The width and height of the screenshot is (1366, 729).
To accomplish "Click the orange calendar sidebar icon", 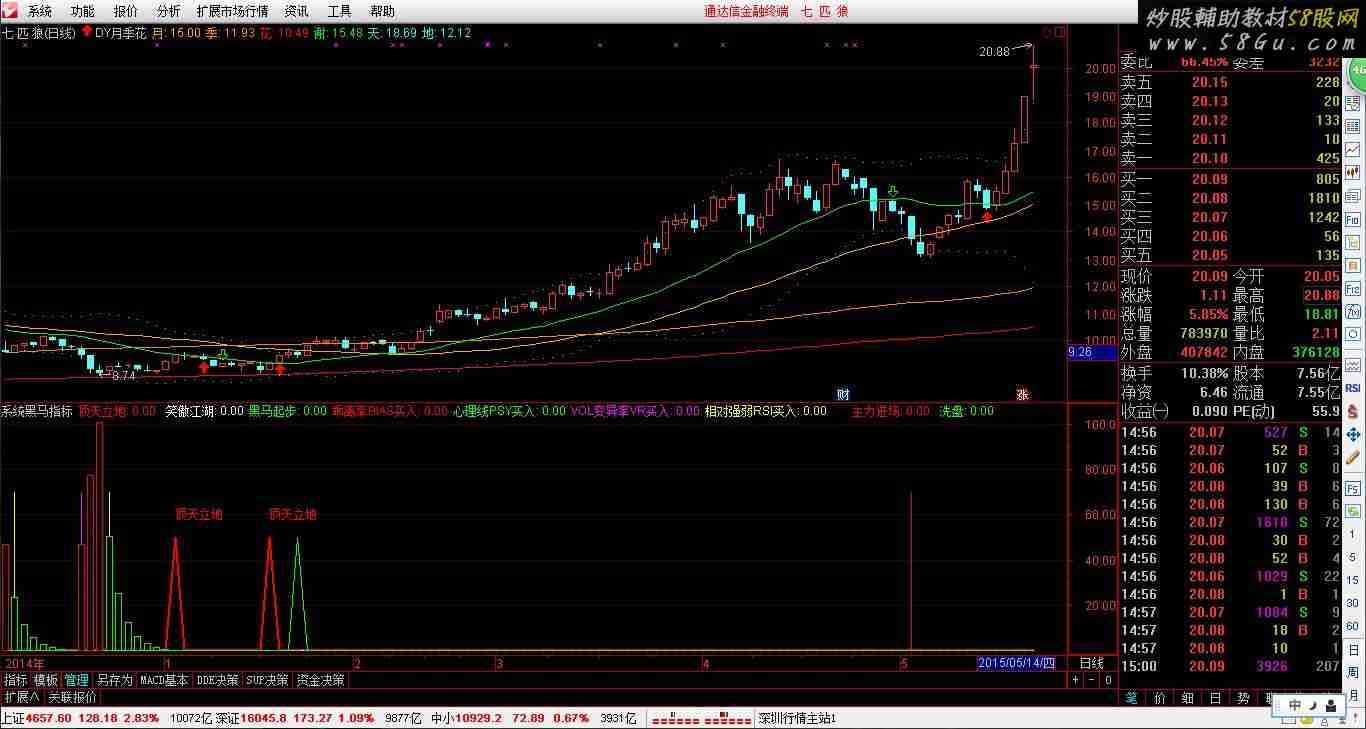I will click(1353, 265).
